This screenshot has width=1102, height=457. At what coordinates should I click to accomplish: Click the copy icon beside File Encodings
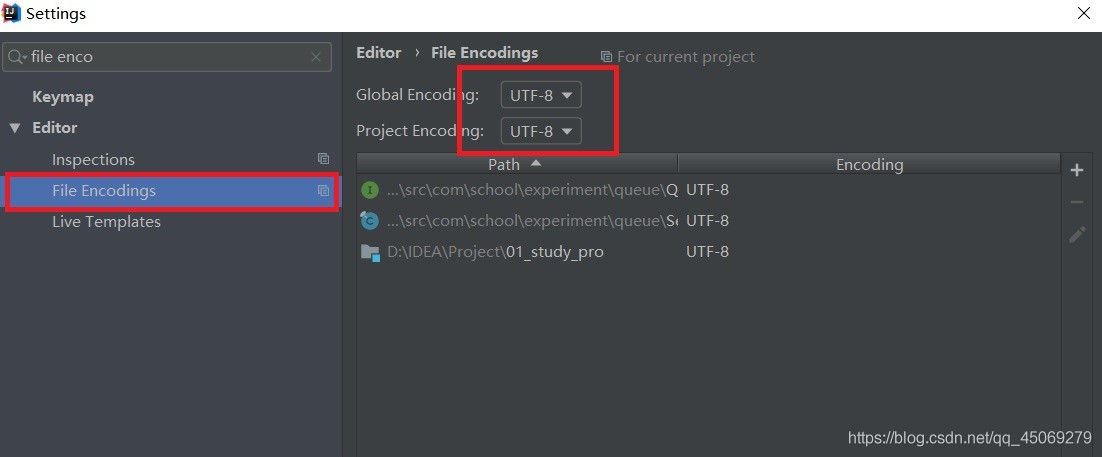[323, 190]
